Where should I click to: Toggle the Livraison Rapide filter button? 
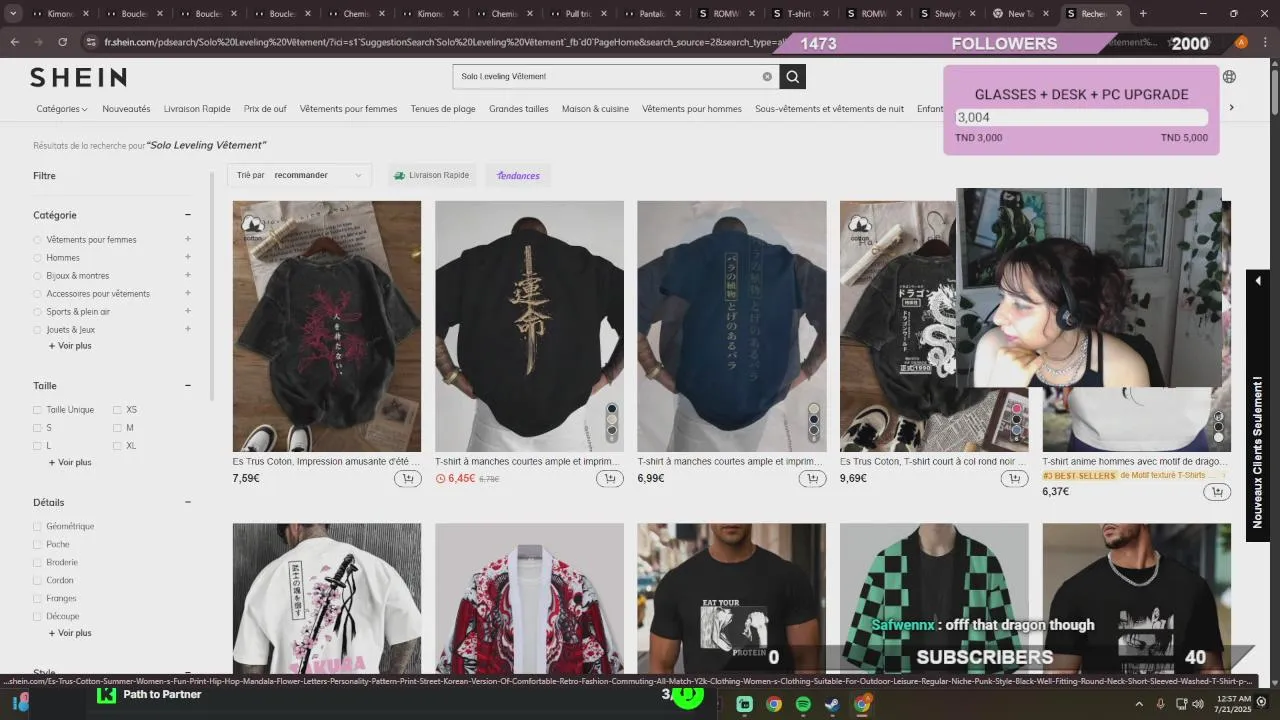point(432,175)
